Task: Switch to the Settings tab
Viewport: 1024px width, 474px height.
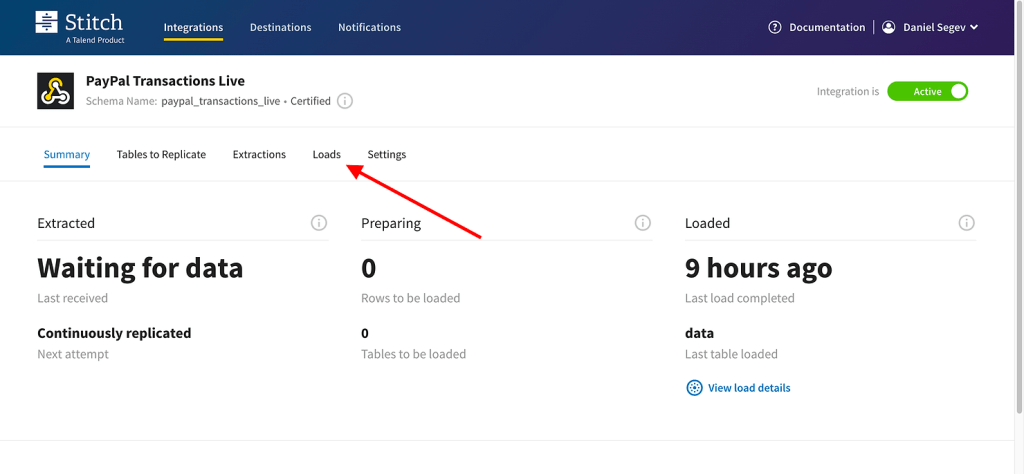Action: tap(387, 155)
